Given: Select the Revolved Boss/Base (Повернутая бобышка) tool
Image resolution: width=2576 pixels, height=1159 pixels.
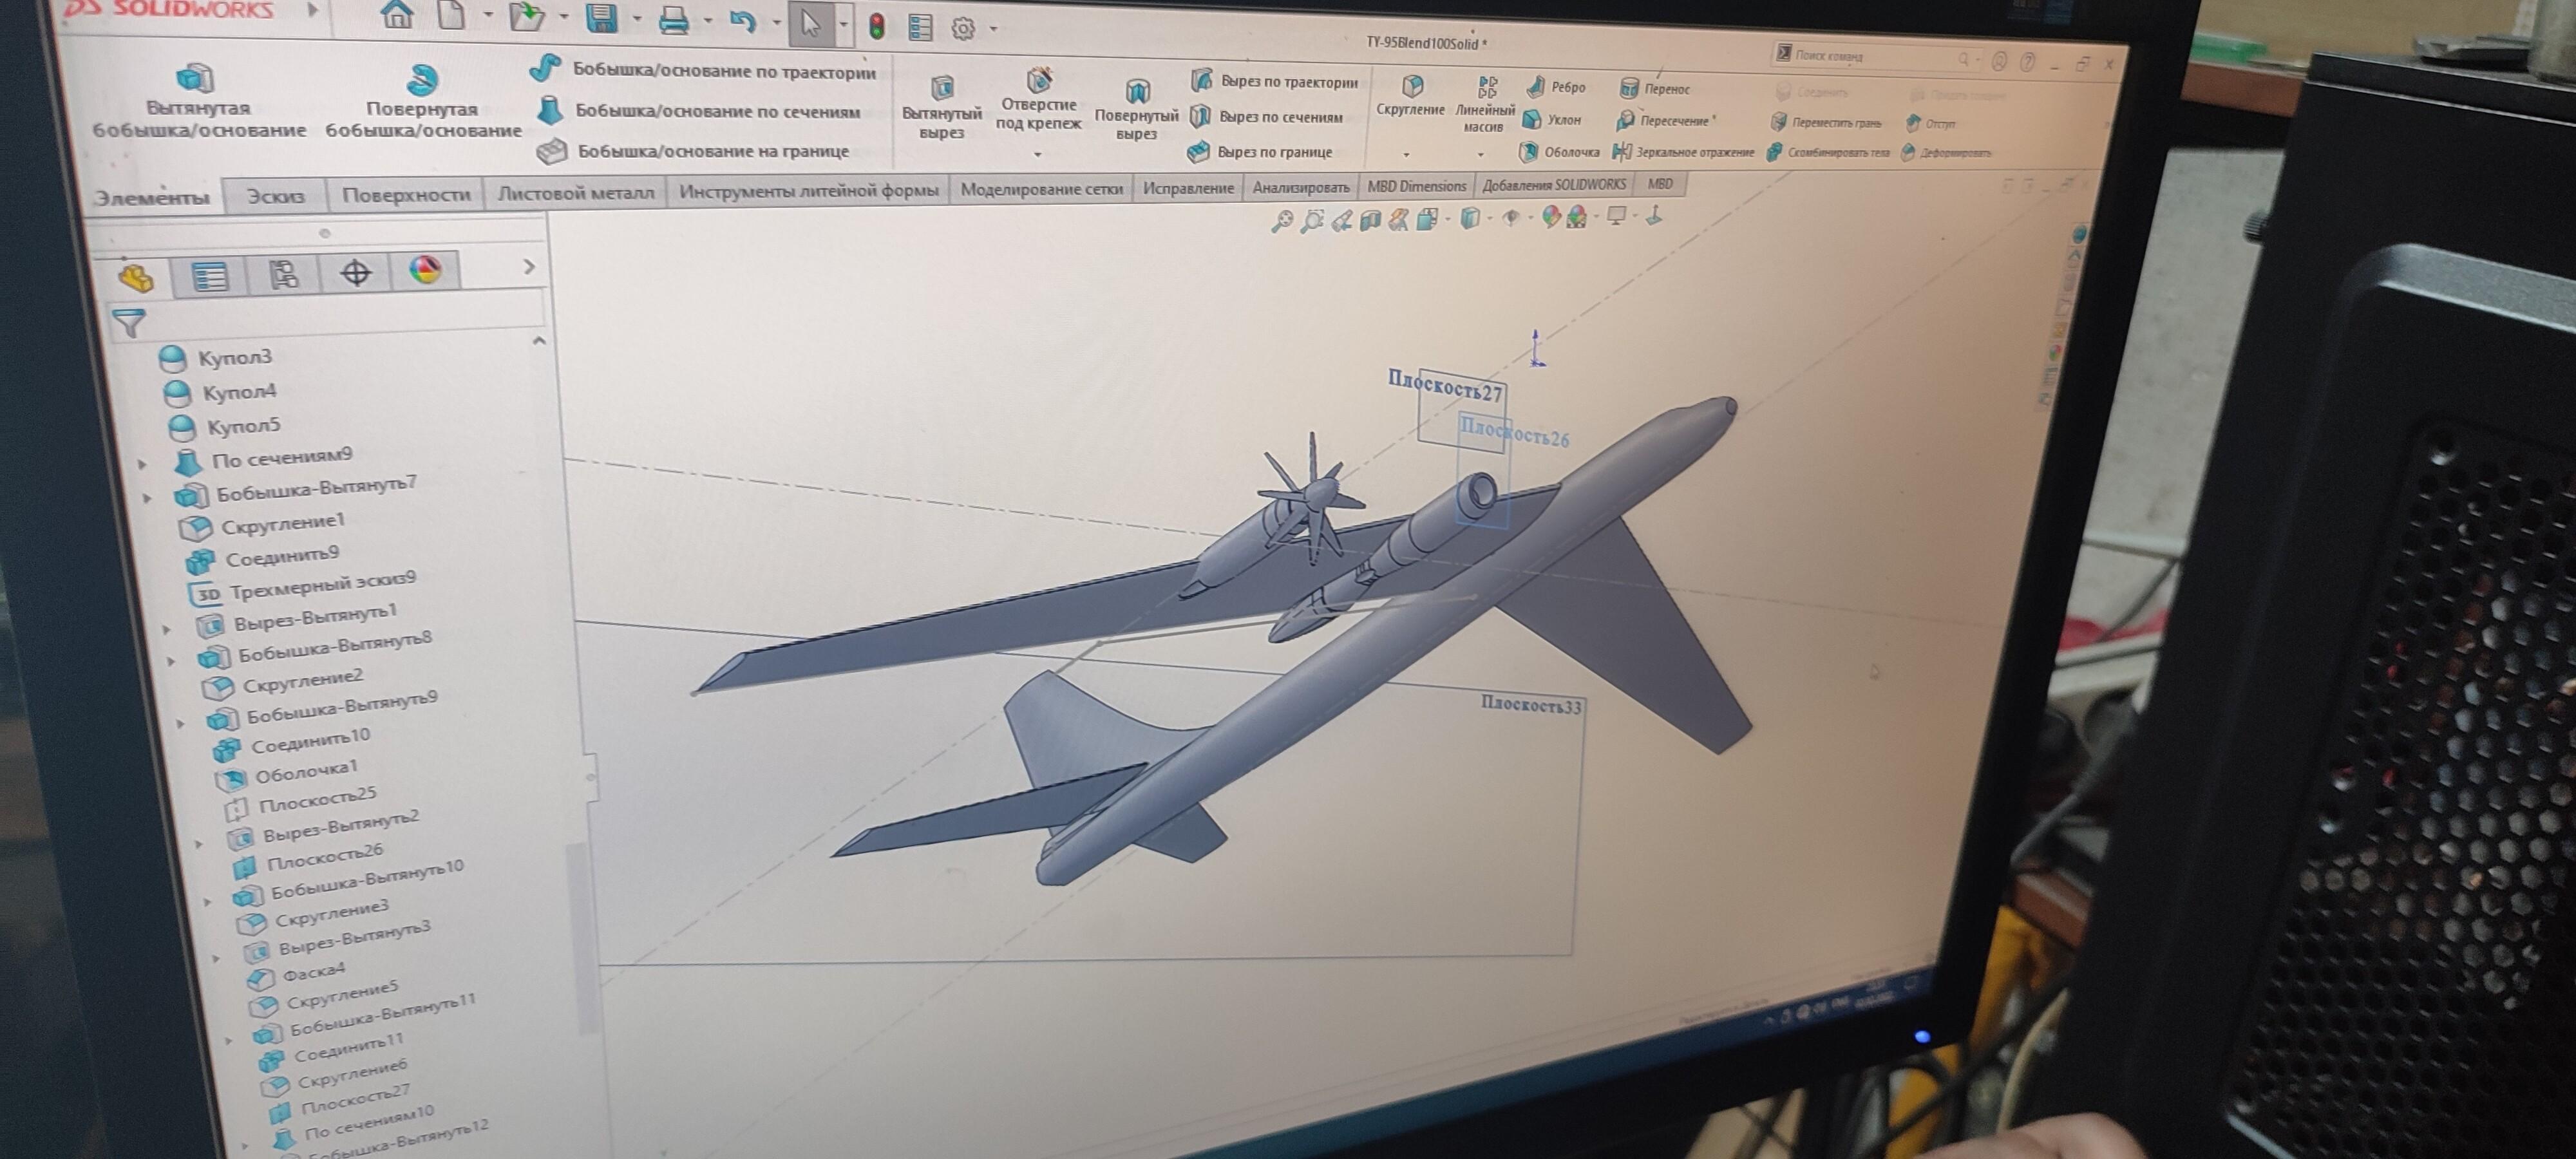Looking at the screenshot, I should click(x=423, y=79).
